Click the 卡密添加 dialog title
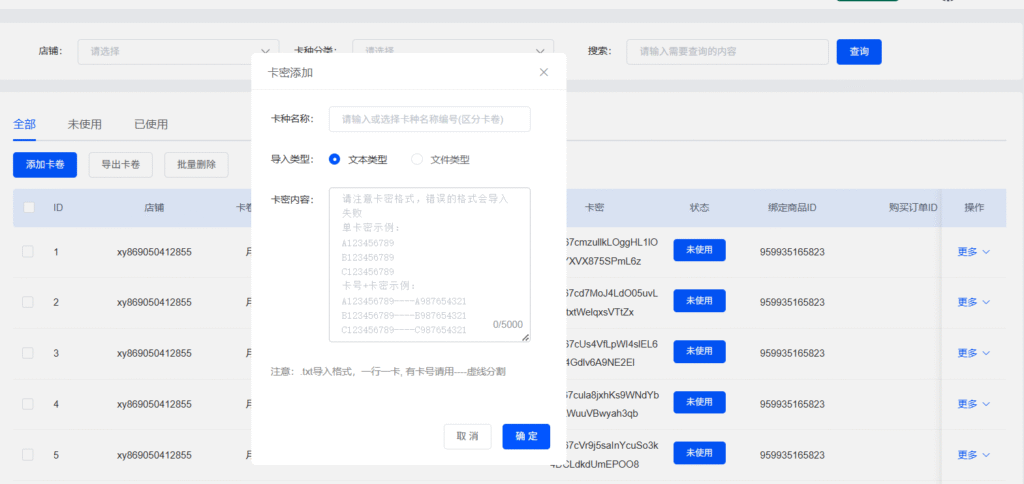Screen dimensions: 1024x484 [x=291, y=73]
